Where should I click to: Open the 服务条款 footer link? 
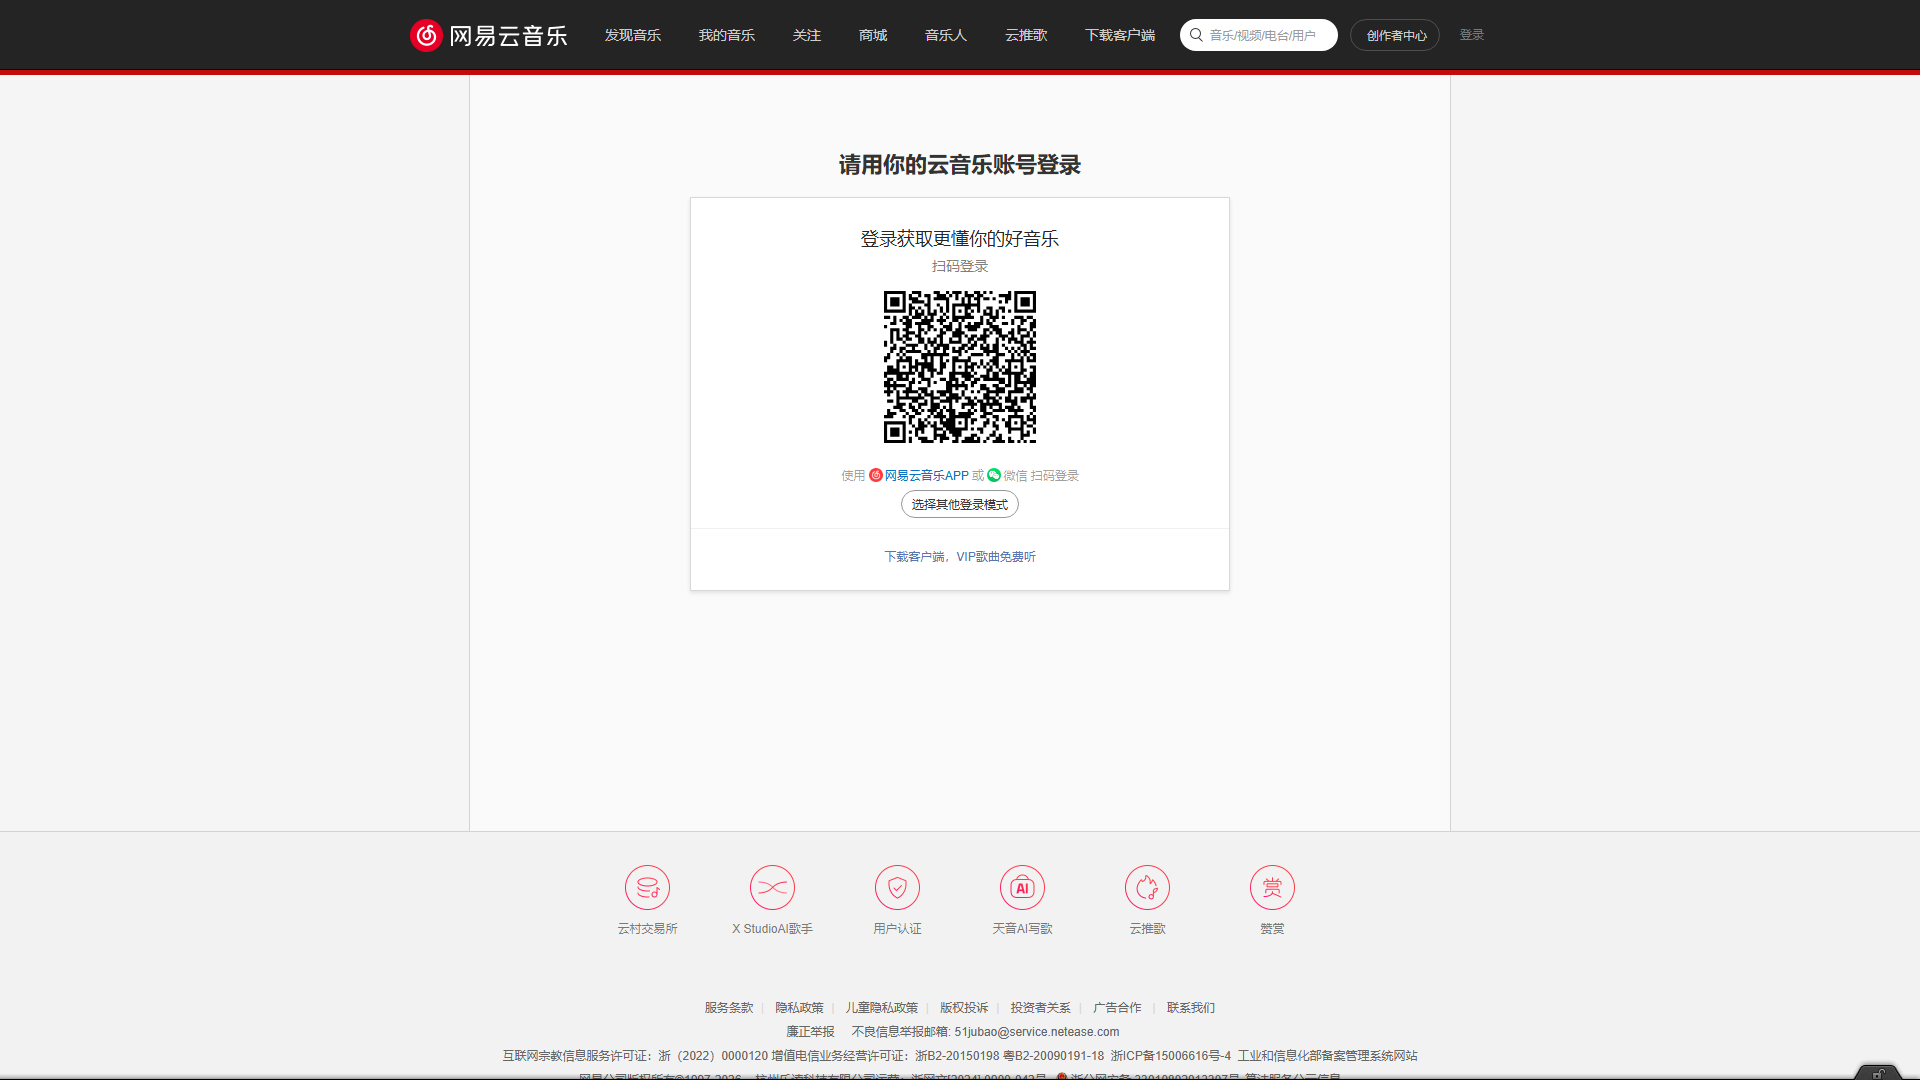(729, 1008)
